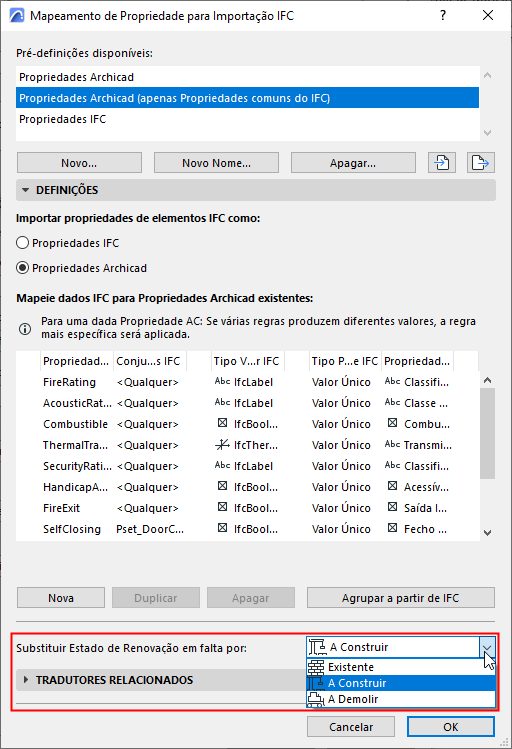Screen dimensions: 512x749
Task: Select the ThermalTra... mapping row
Action: (x=247, y=445)
